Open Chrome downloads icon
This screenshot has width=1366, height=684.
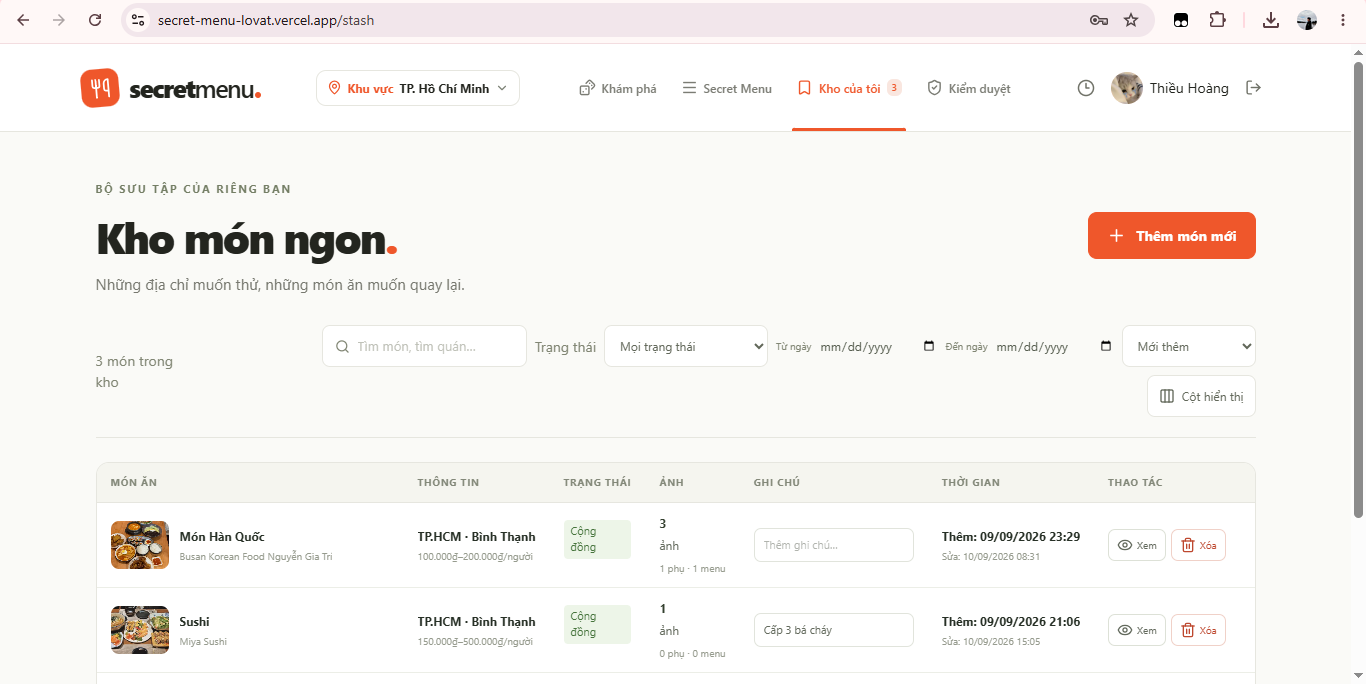click(x=1271, y=20)
